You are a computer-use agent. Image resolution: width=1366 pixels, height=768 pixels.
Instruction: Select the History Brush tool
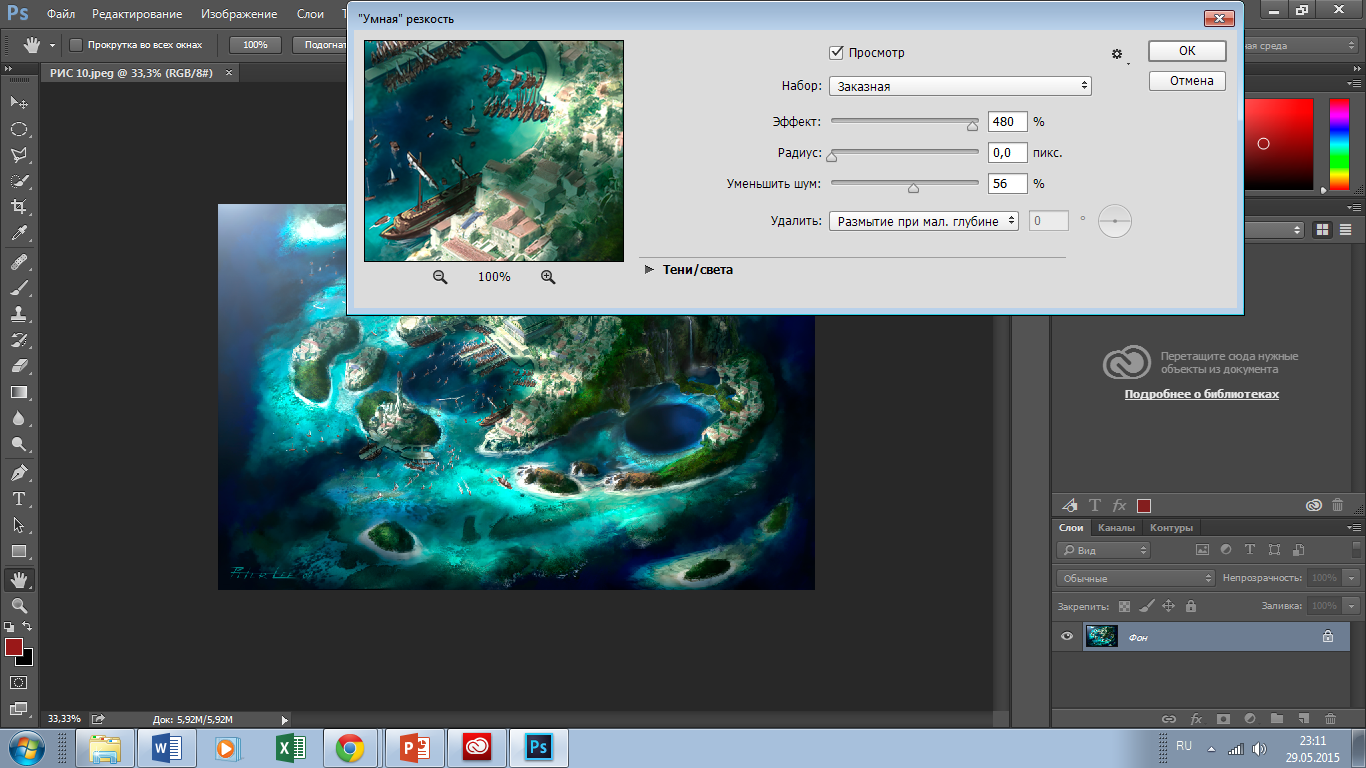(19, 340)
